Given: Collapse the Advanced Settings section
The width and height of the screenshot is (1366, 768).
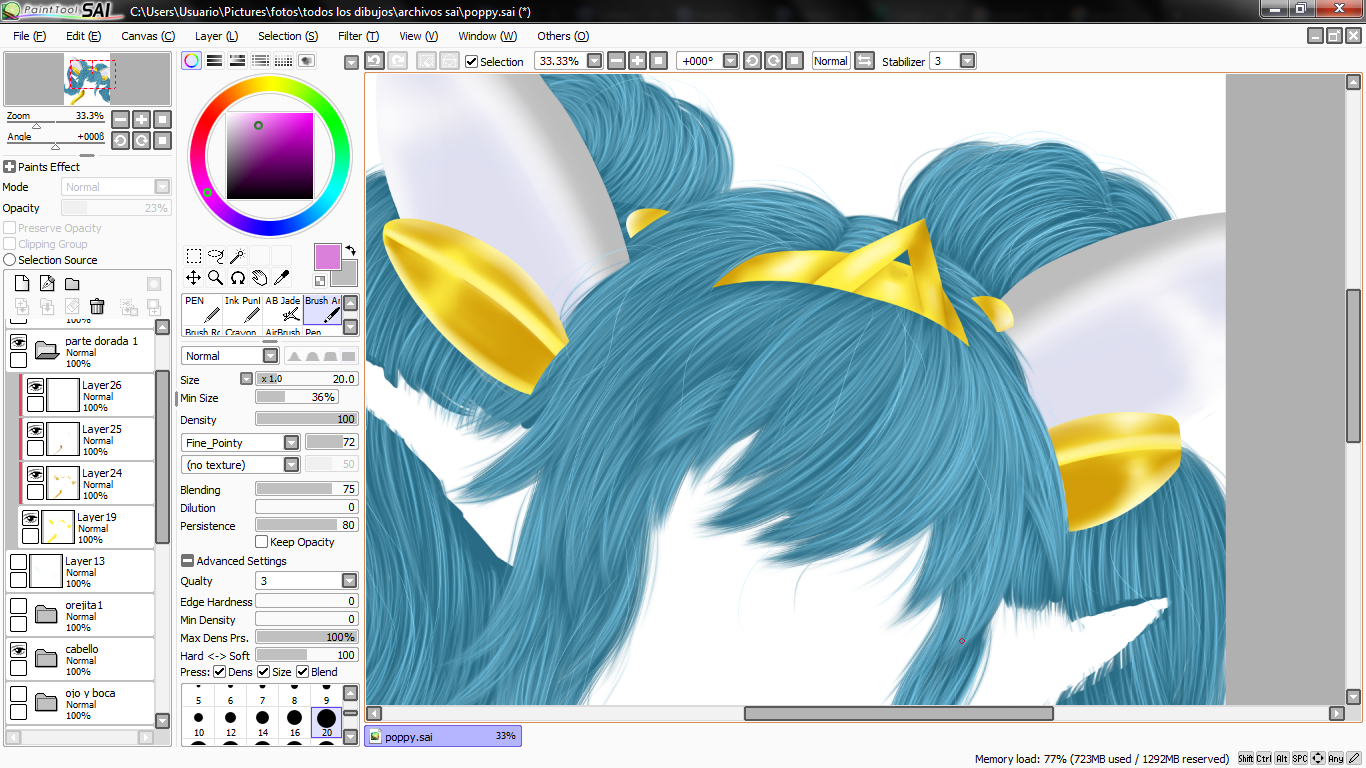Looking at the screenshot, I should pos(187,561).
